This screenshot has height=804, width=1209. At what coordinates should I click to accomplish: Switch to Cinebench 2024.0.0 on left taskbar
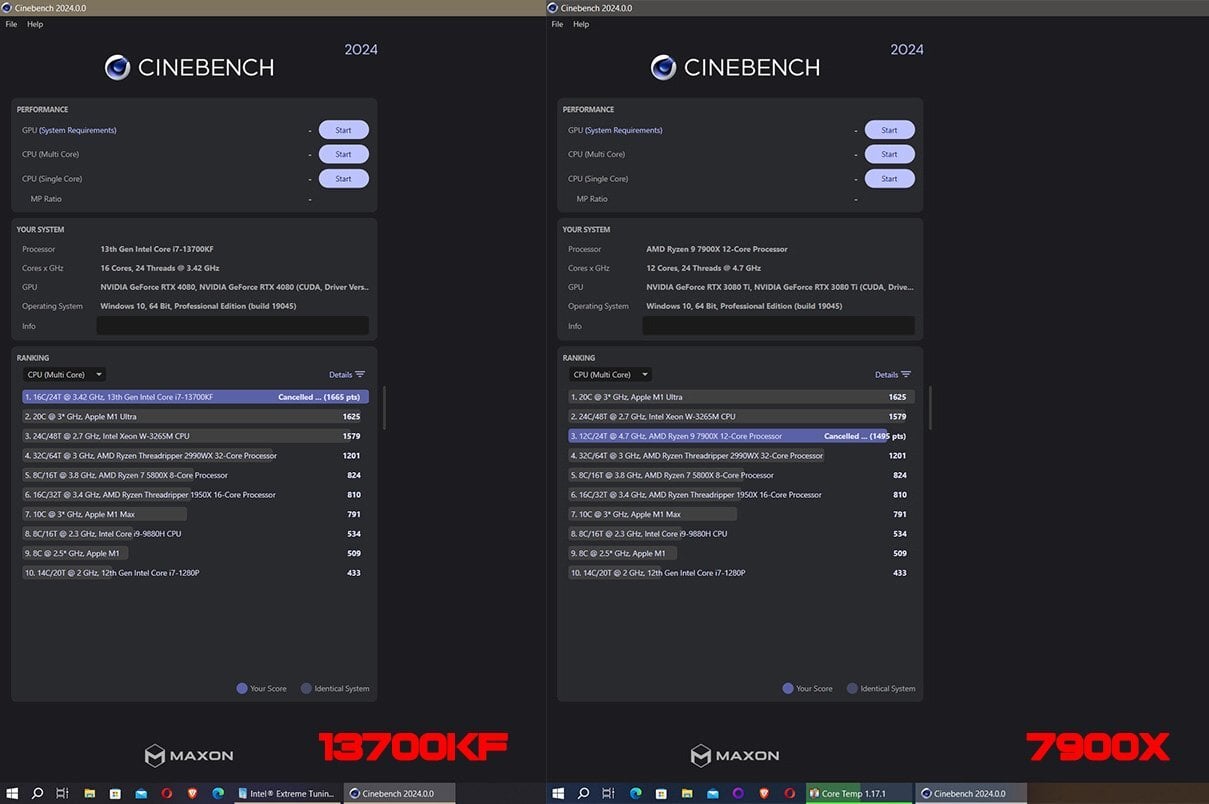398,794
